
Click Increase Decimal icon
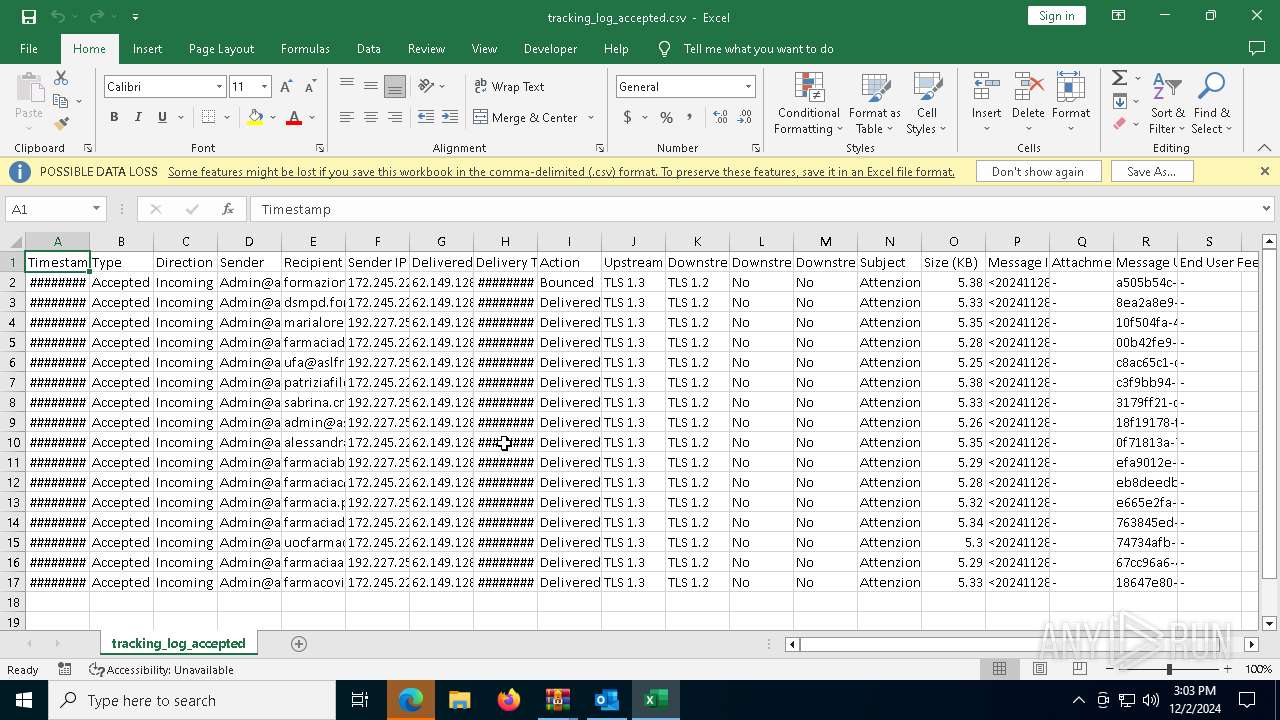(721, 117)
